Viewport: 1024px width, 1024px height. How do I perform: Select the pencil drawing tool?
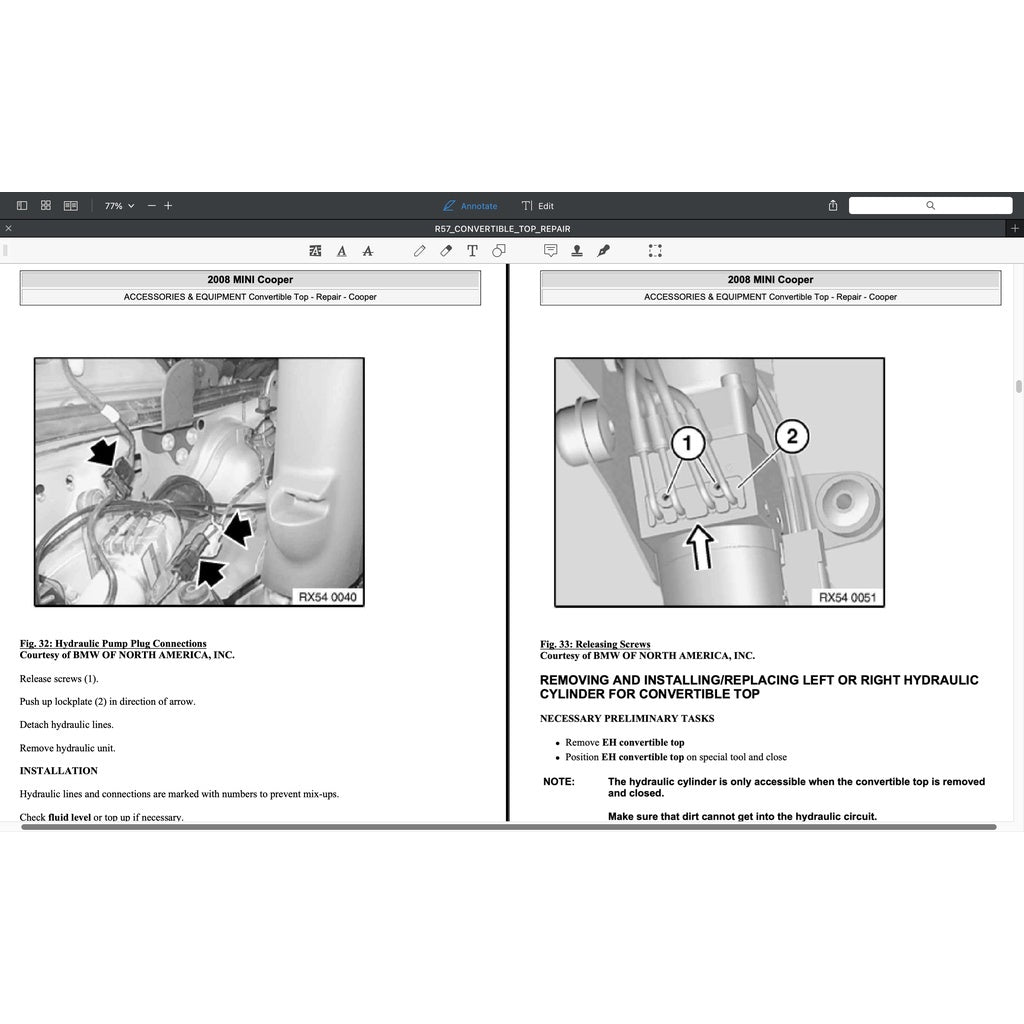point(420,251)
